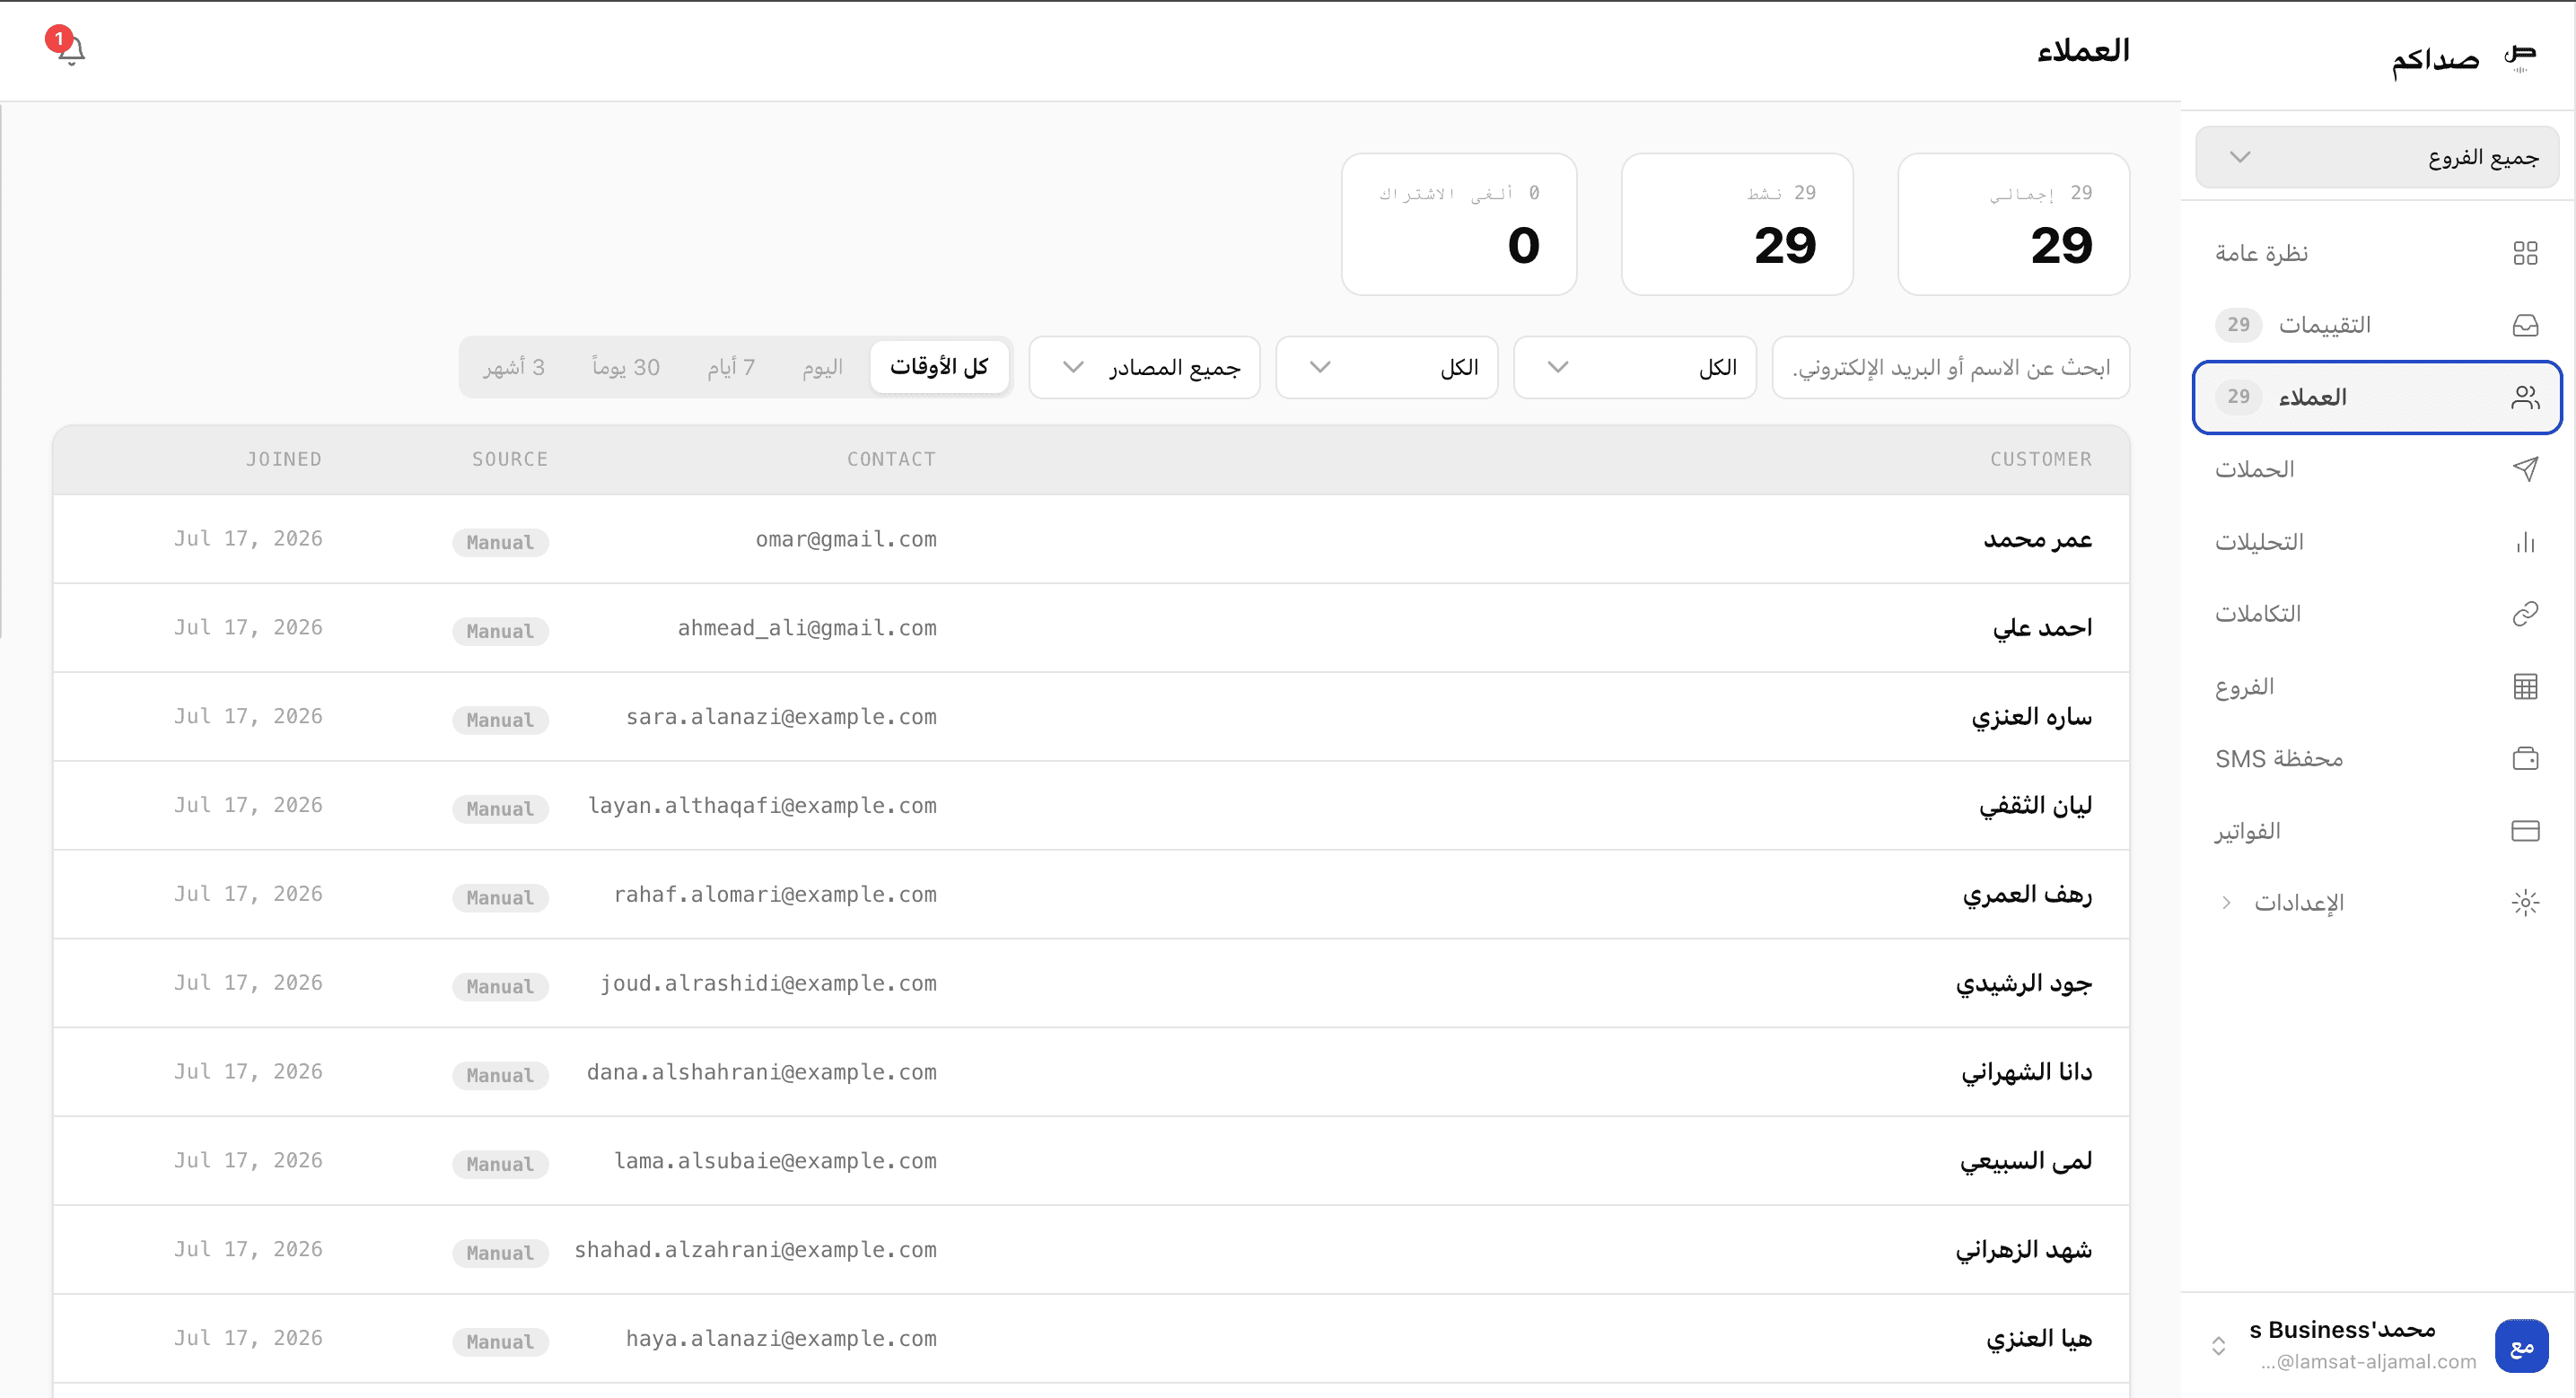The height and width of the screenshot is (1398, 2576).
Task: Open the 'الفواتير' invoices page
Action: click(x=2376, y=831)
